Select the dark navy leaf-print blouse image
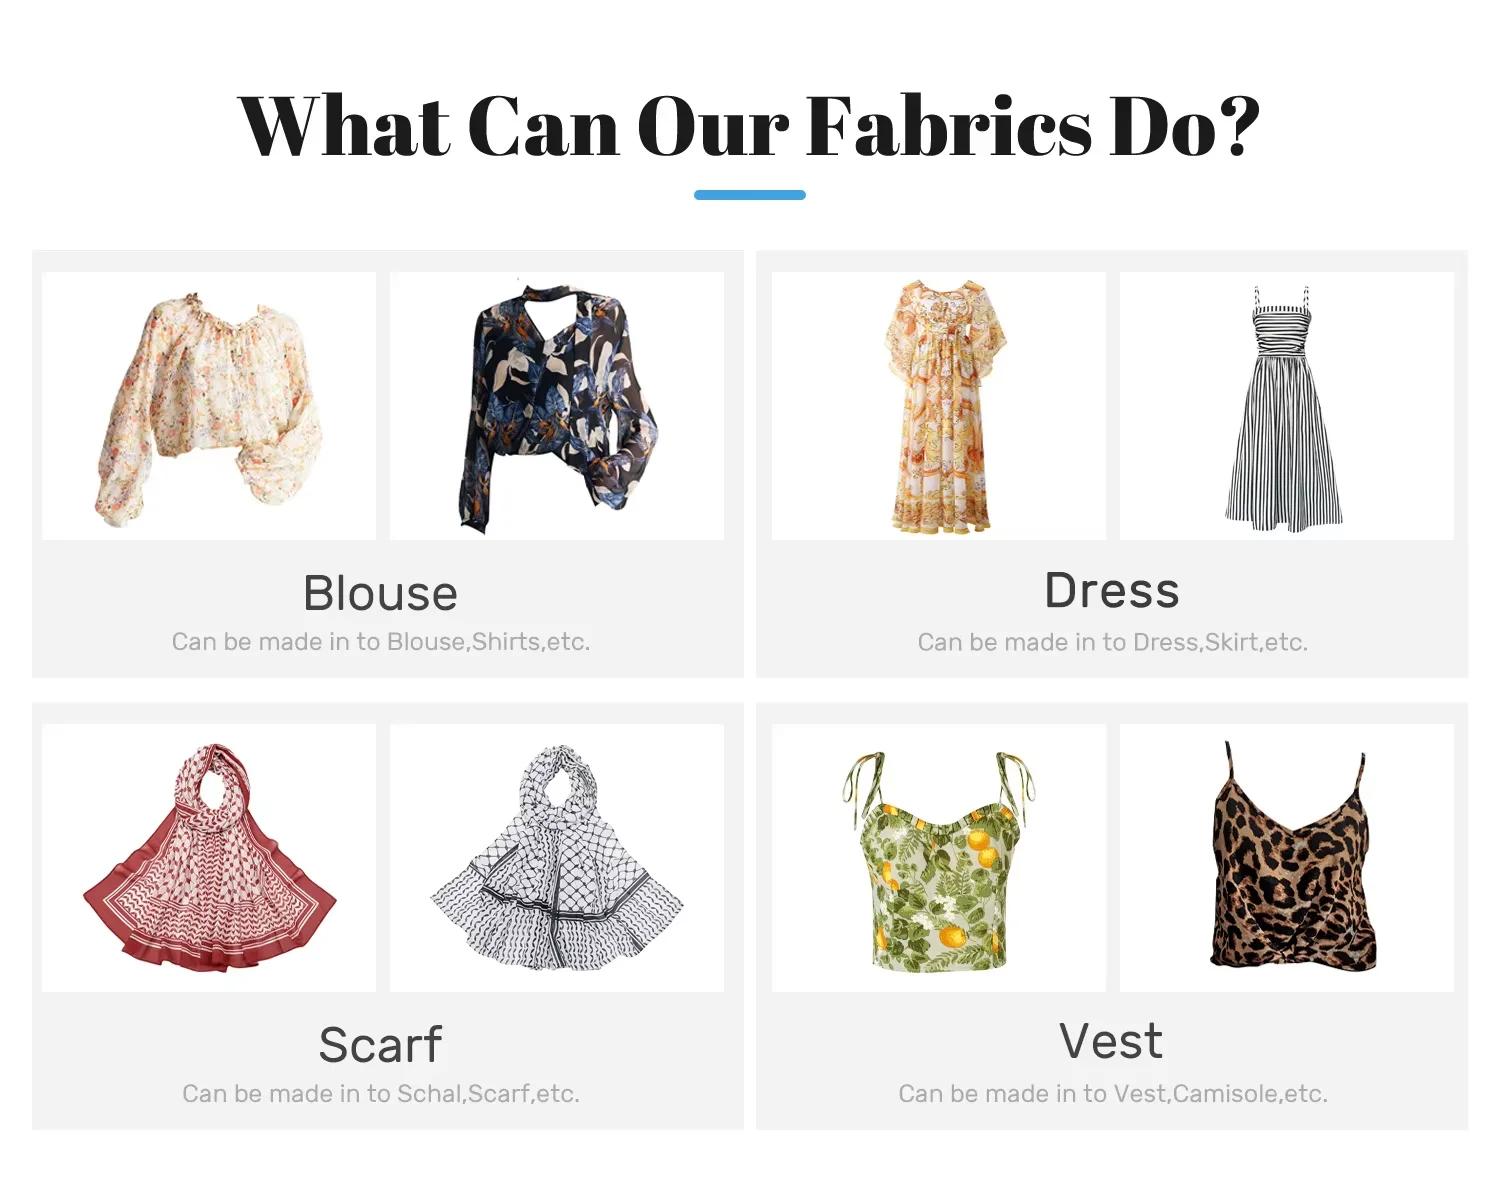 557,406
